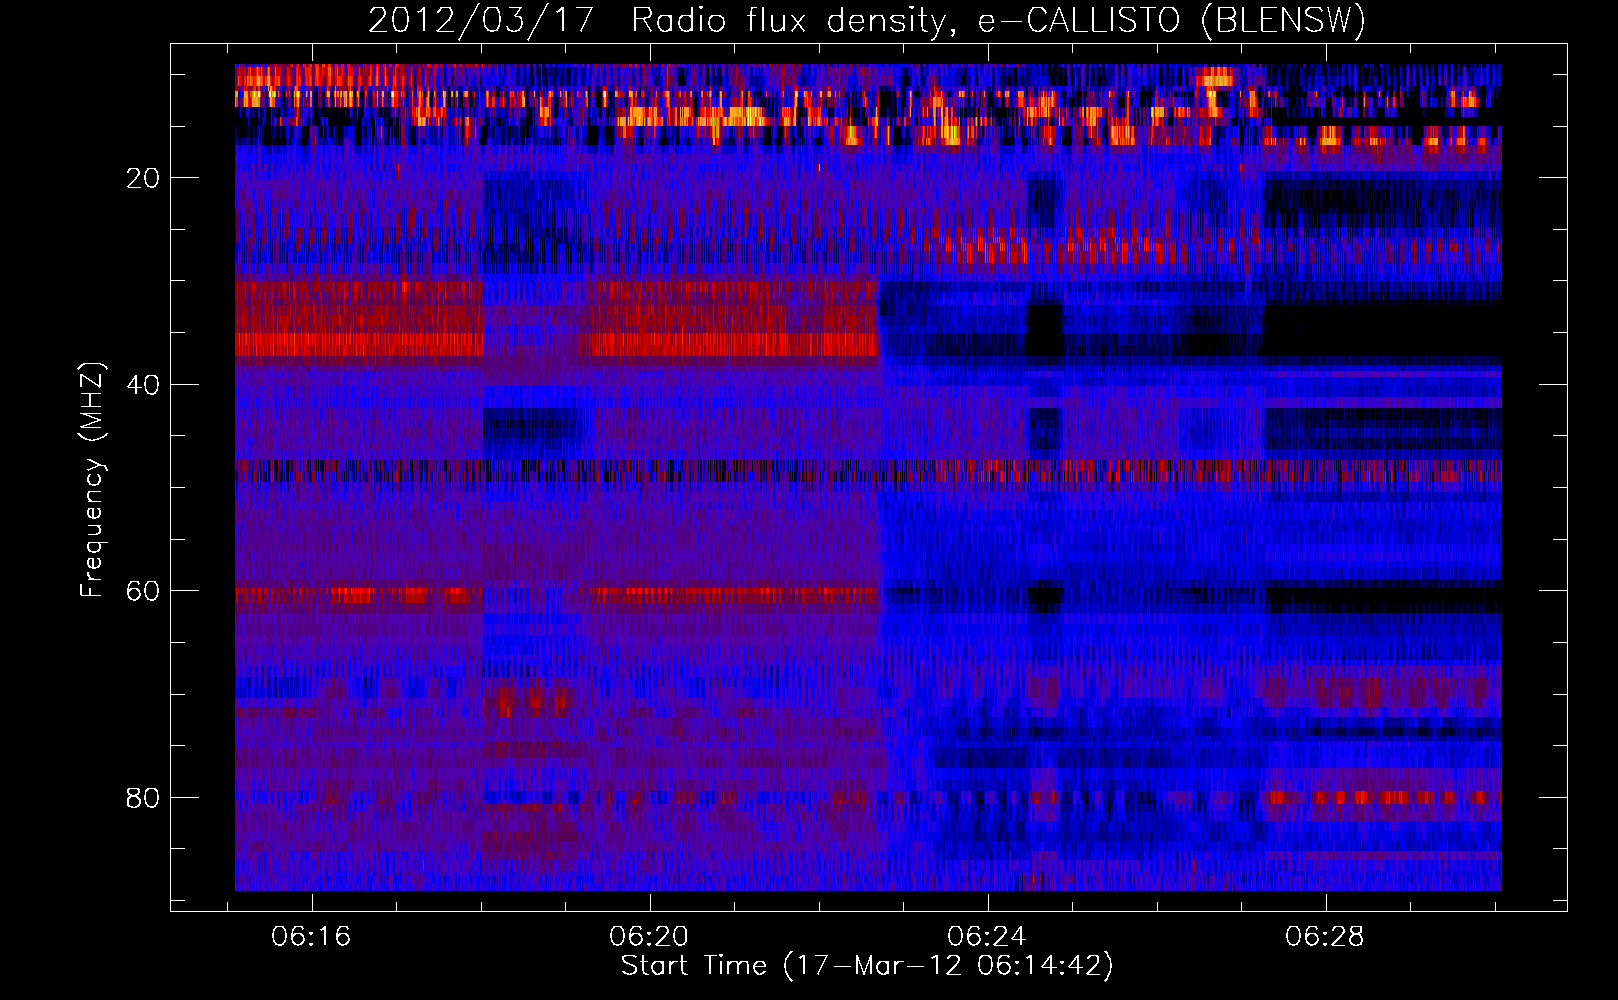Click the "Frequency (MHZ)" axis label

91,480
